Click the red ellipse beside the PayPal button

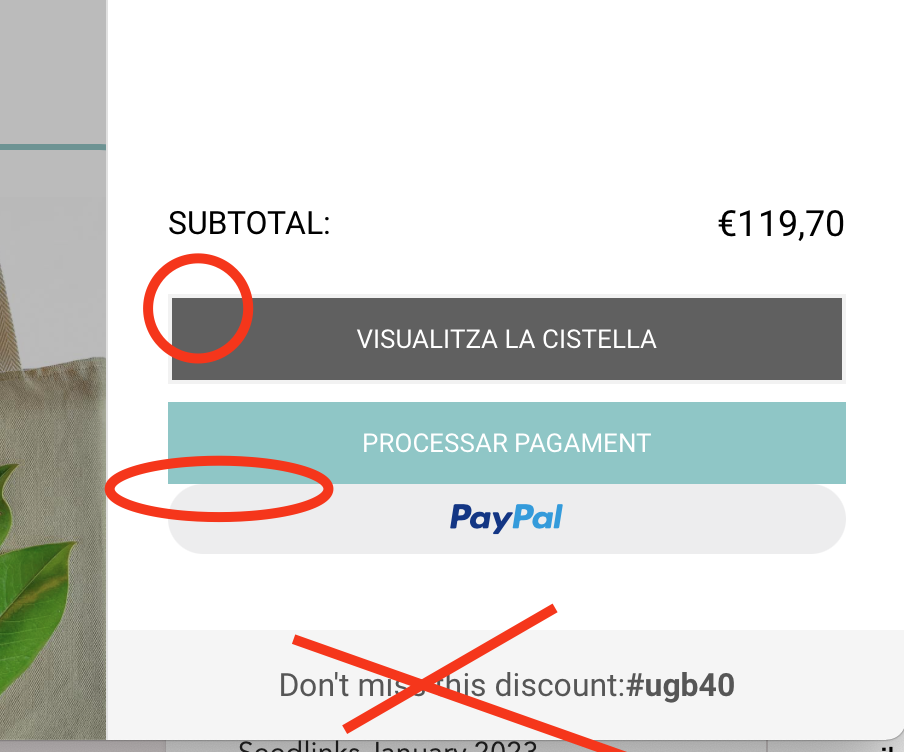click(219, 488)
